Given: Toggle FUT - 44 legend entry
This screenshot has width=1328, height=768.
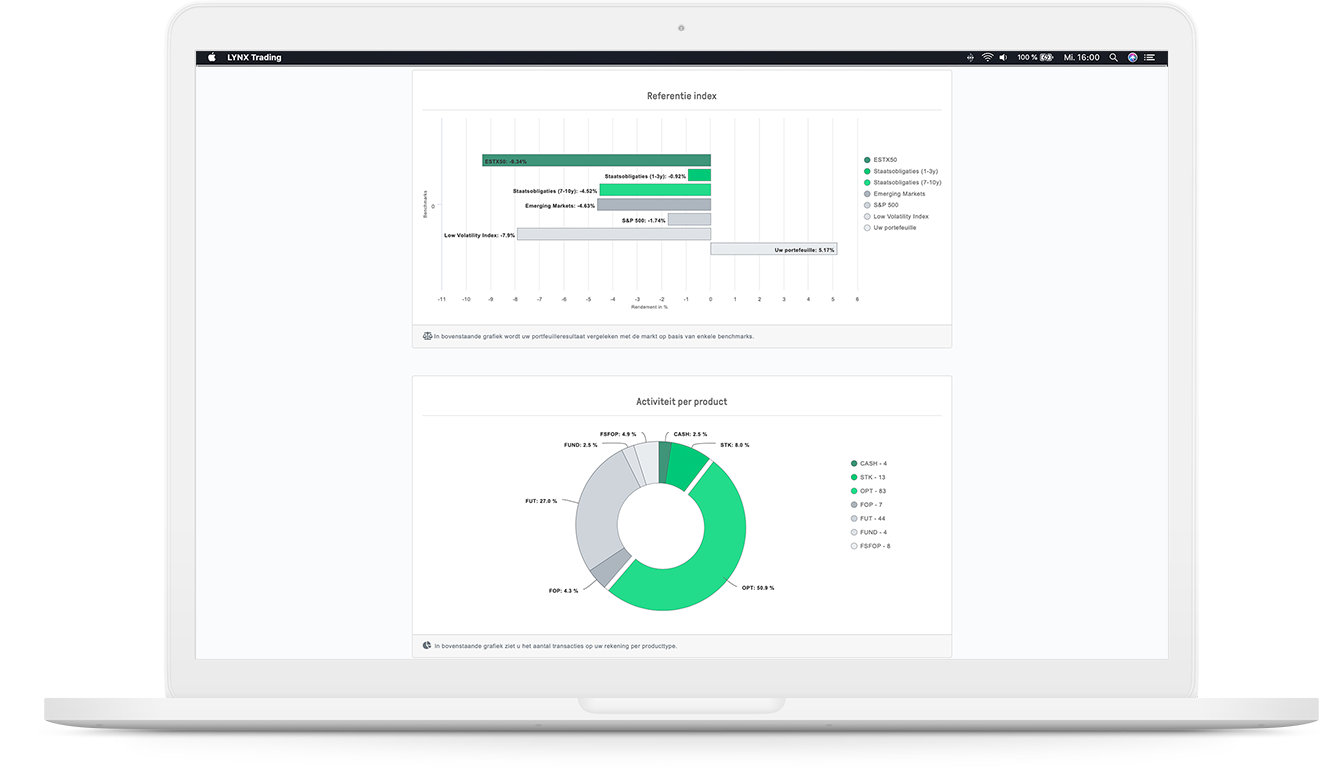Looking at the screenshot, I should pos(868,519).
